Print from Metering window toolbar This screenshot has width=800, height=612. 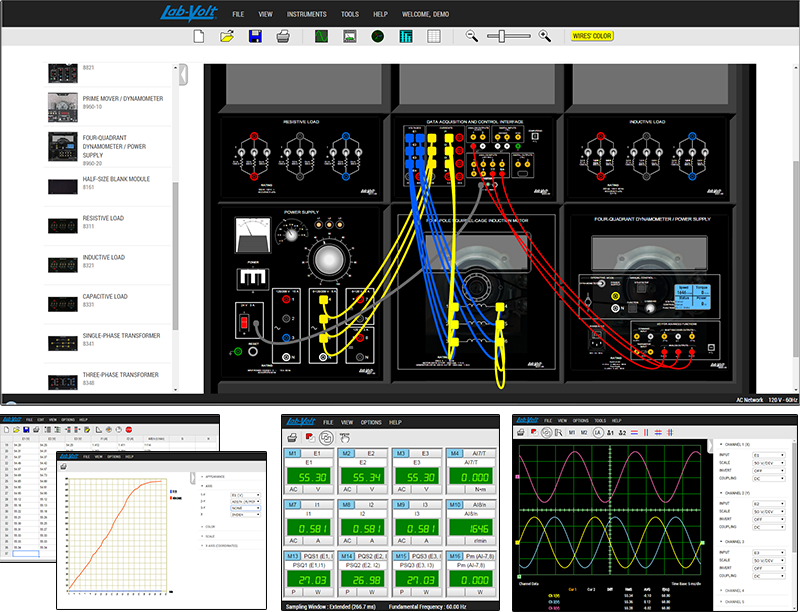[292, 438]
